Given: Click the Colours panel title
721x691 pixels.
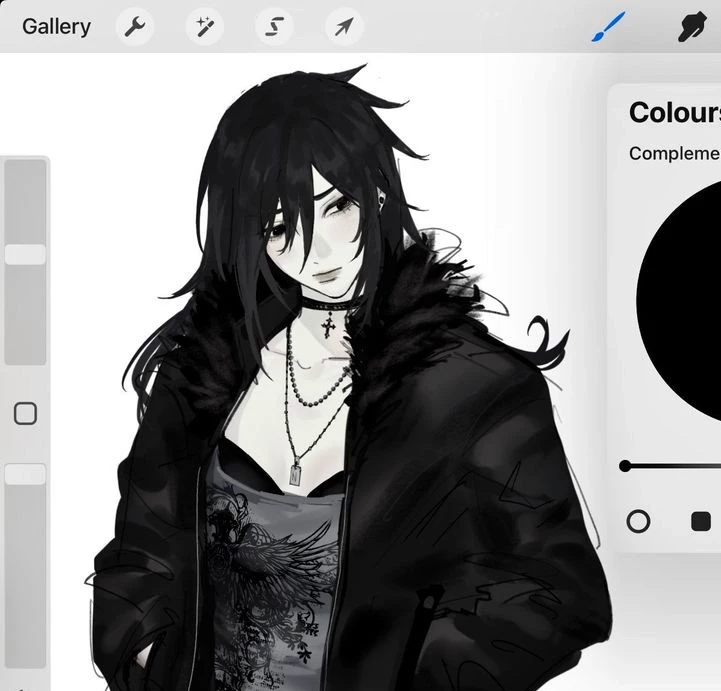Looking at the screenshot, I should (x=673, y=112).
